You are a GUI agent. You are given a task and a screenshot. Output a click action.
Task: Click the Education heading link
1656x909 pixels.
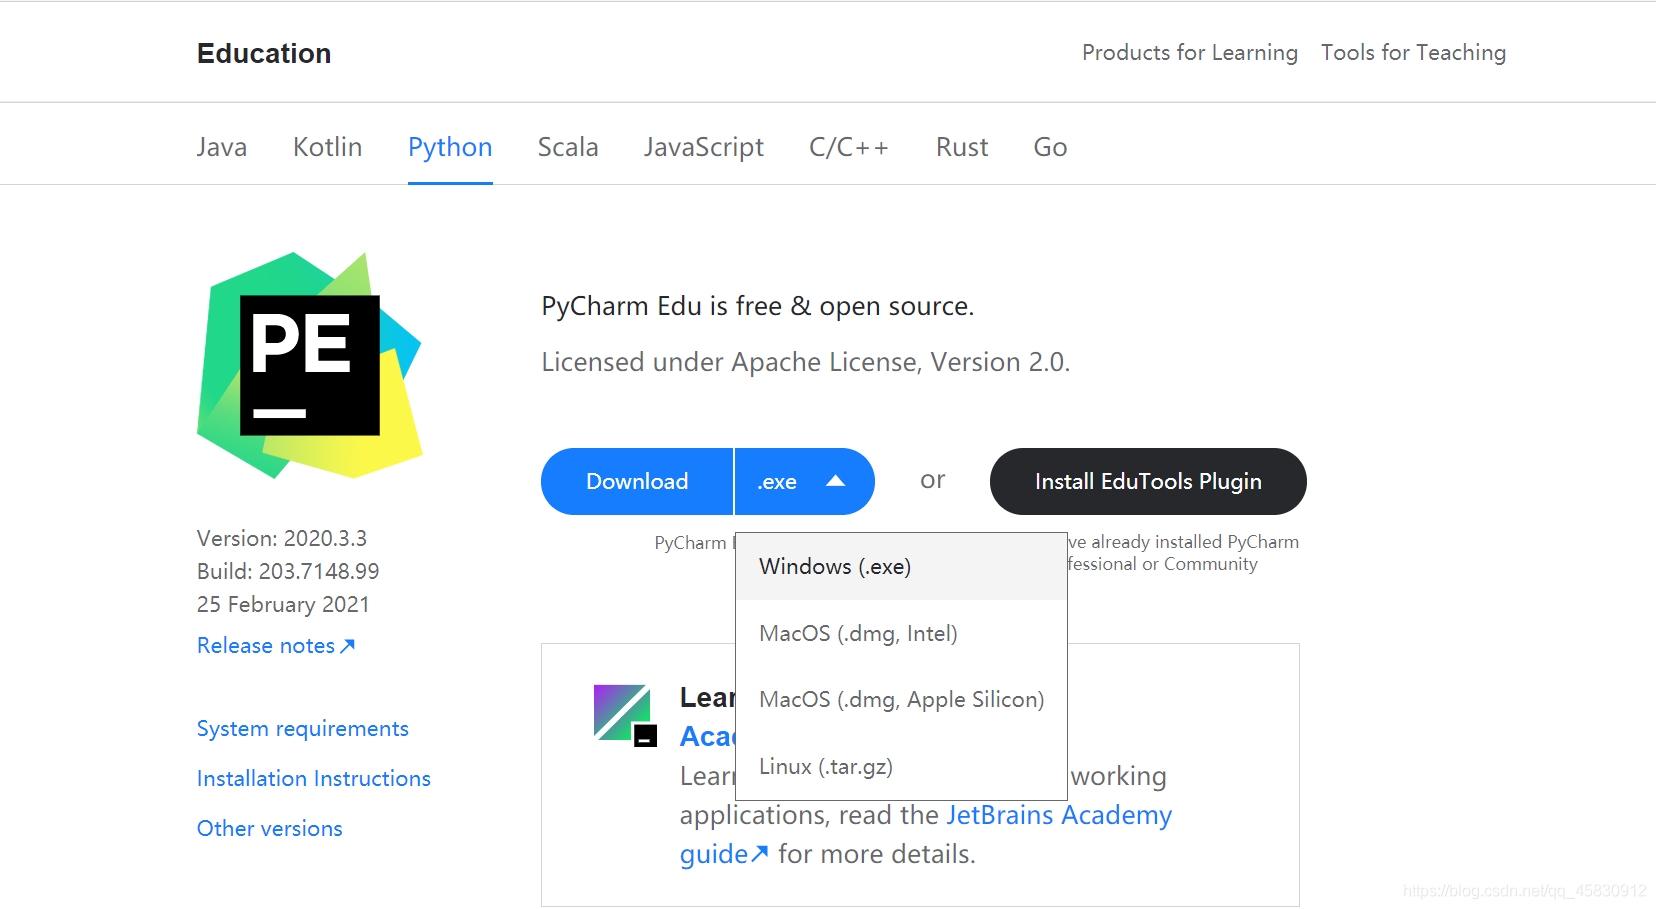pos(264,53)
